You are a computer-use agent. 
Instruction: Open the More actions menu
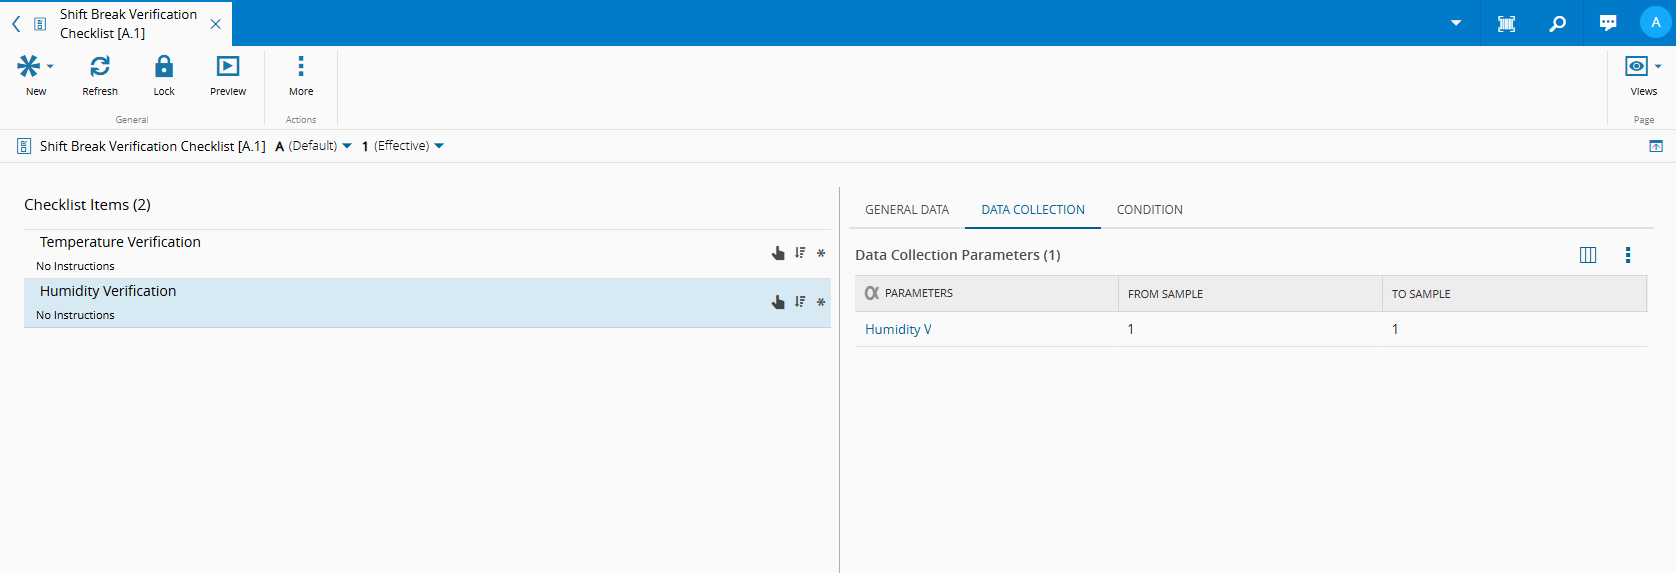[x=301, y=67]
